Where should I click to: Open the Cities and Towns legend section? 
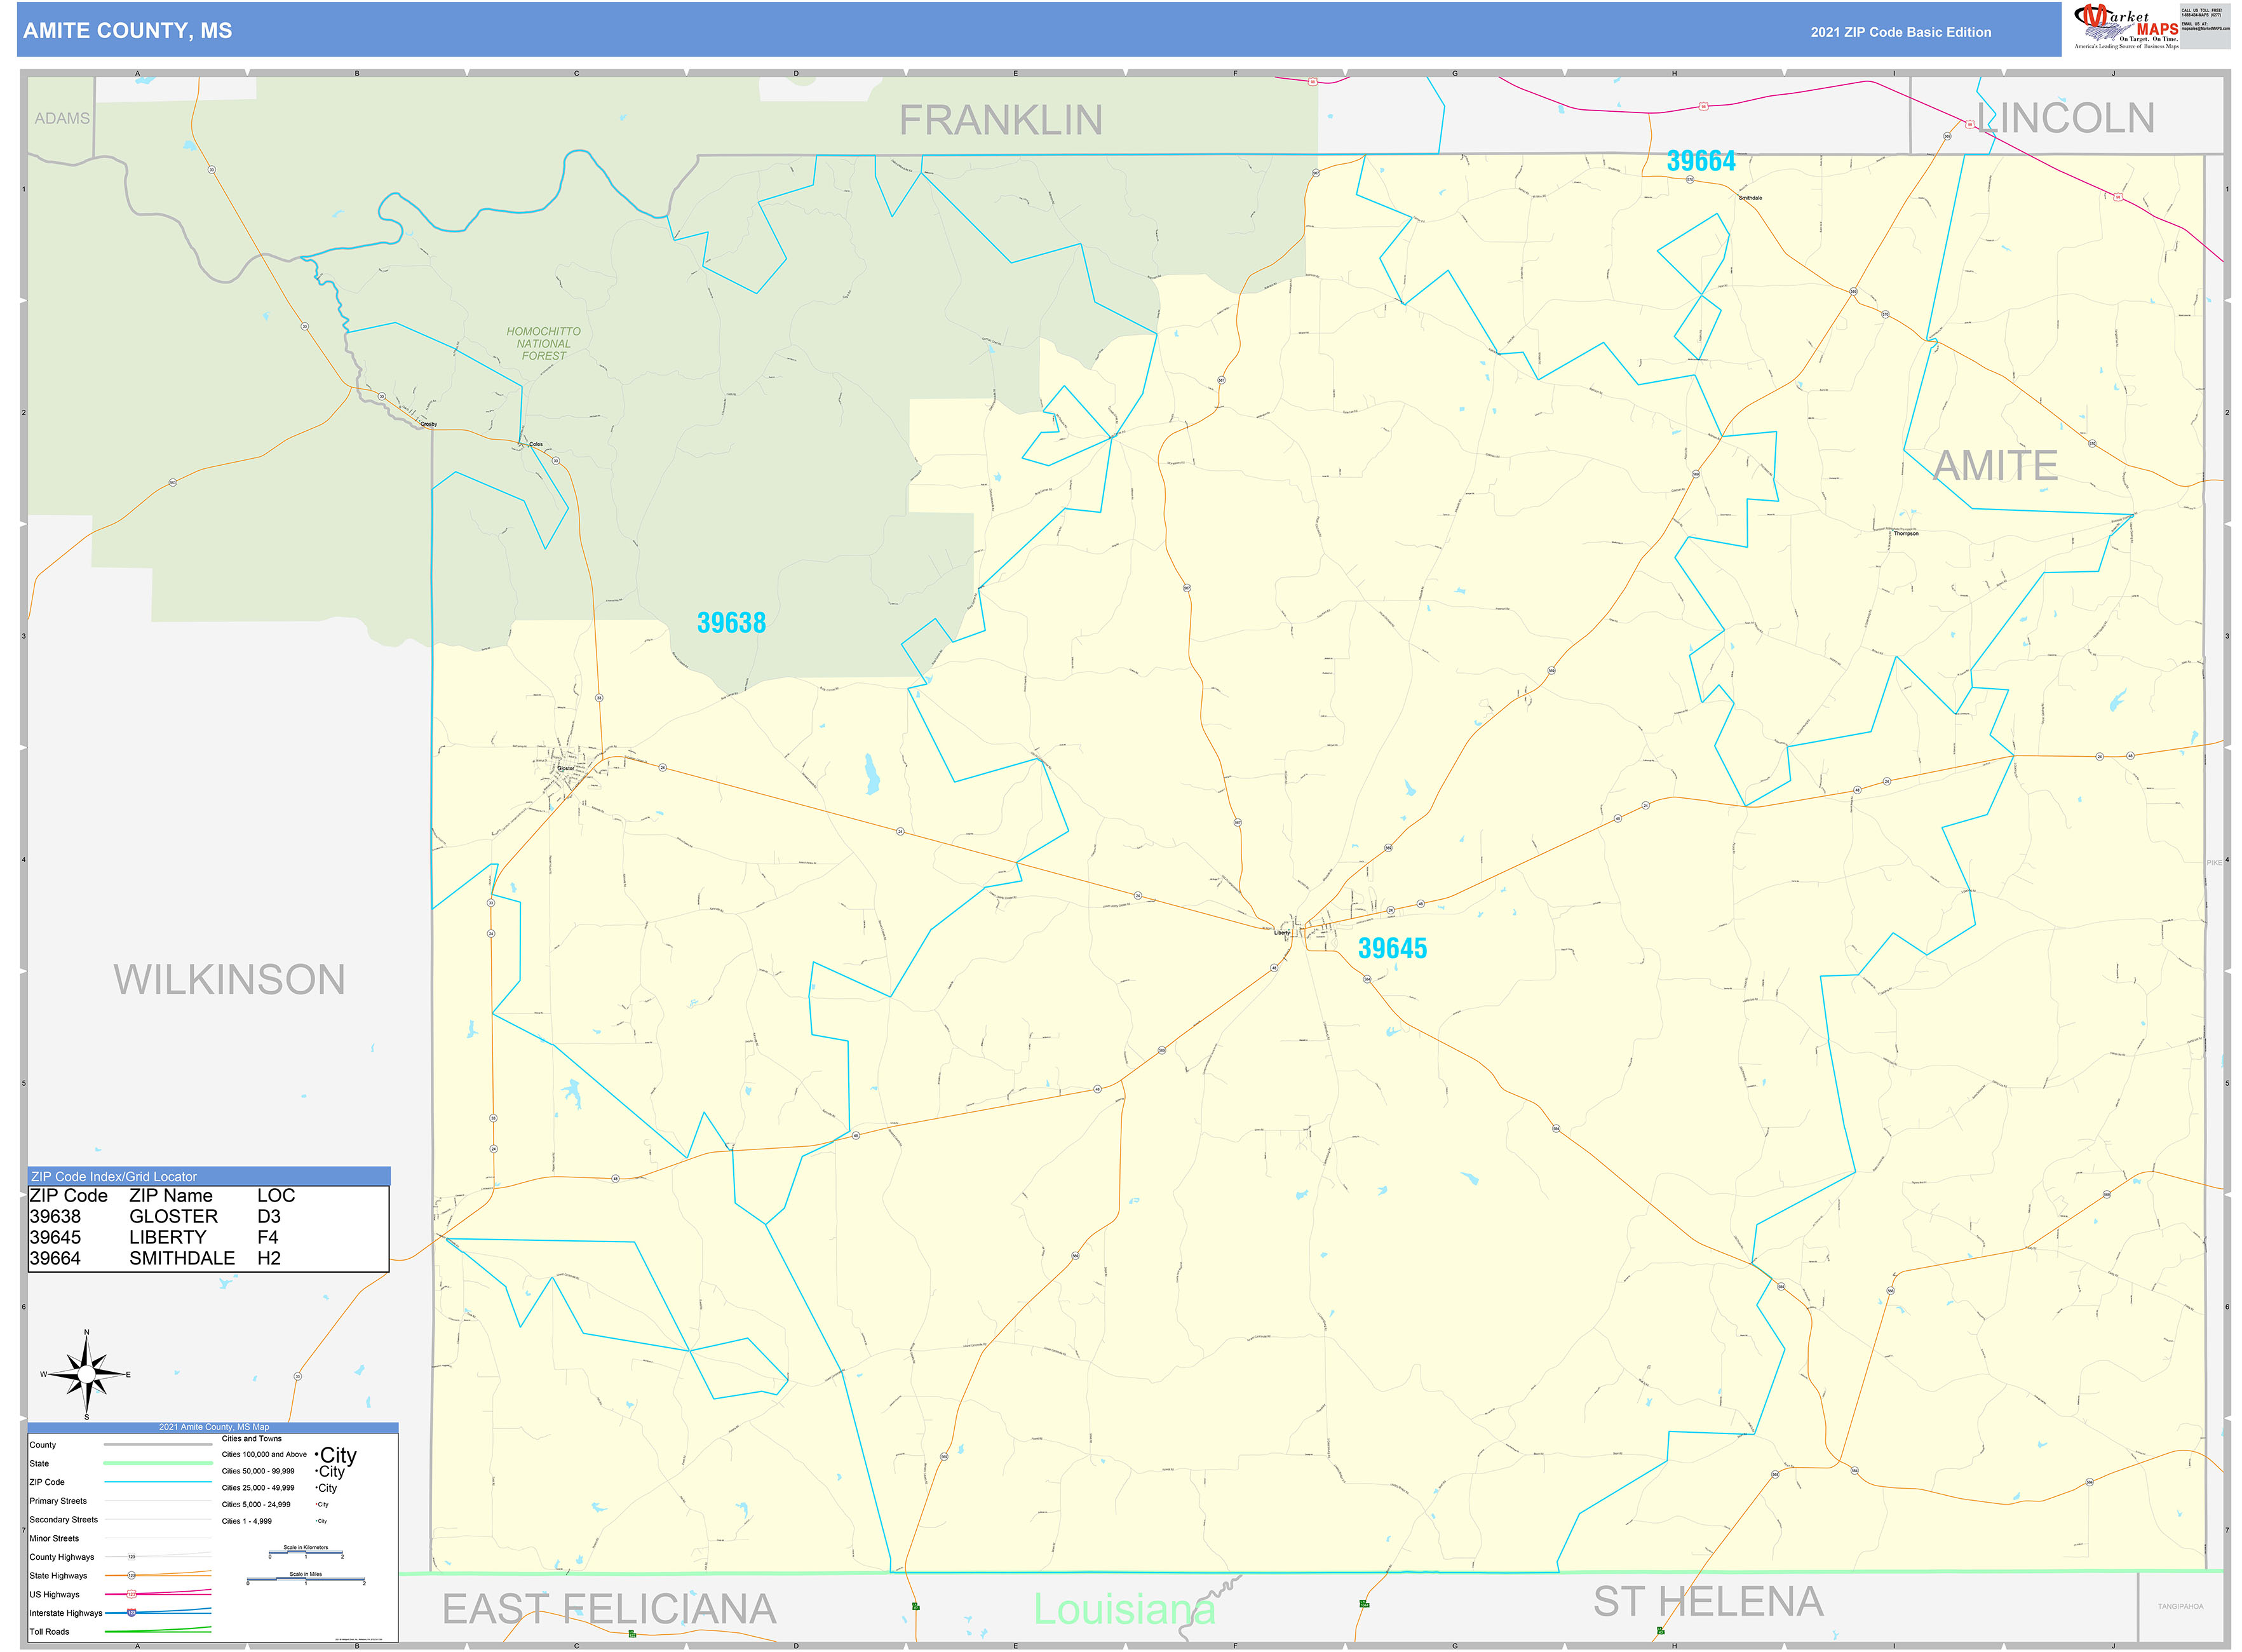252,1438
